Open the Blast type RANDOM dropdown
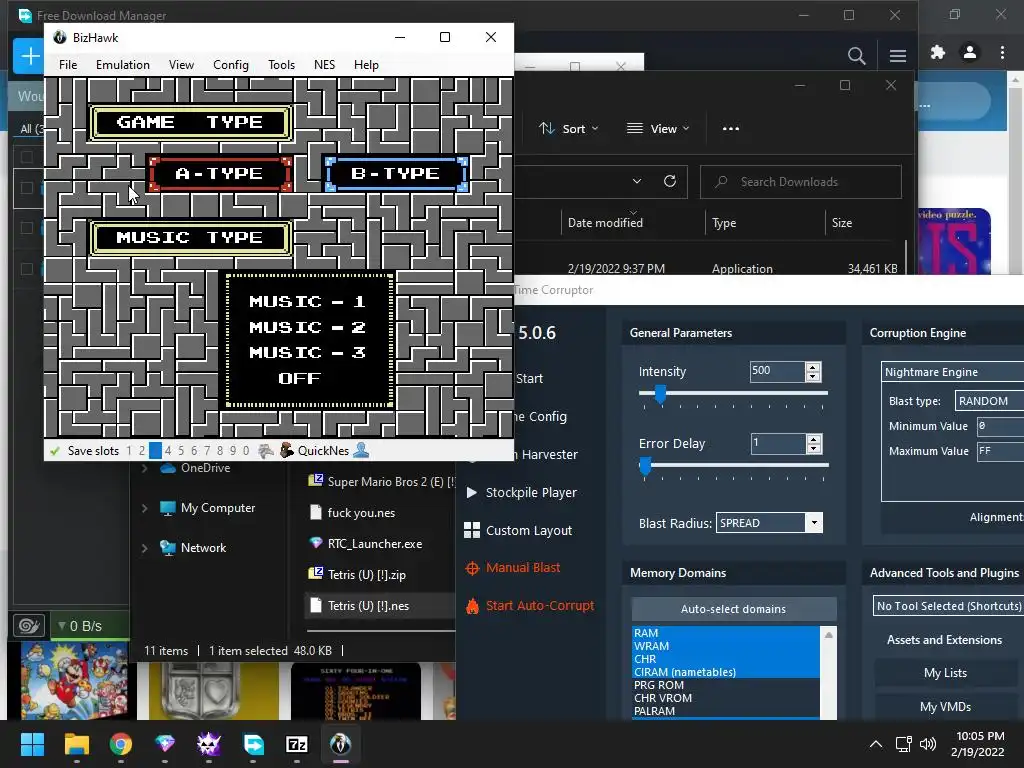 (990, 401)
